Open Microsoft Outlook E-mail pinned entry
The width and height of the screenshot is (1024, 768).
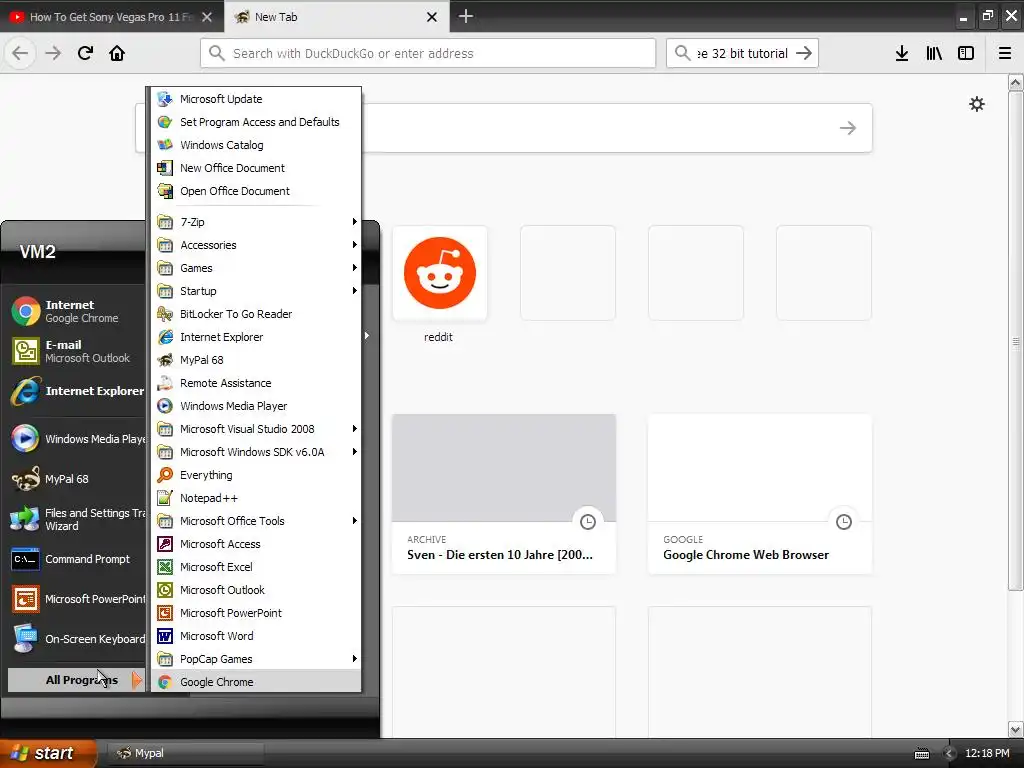[77, 351]
